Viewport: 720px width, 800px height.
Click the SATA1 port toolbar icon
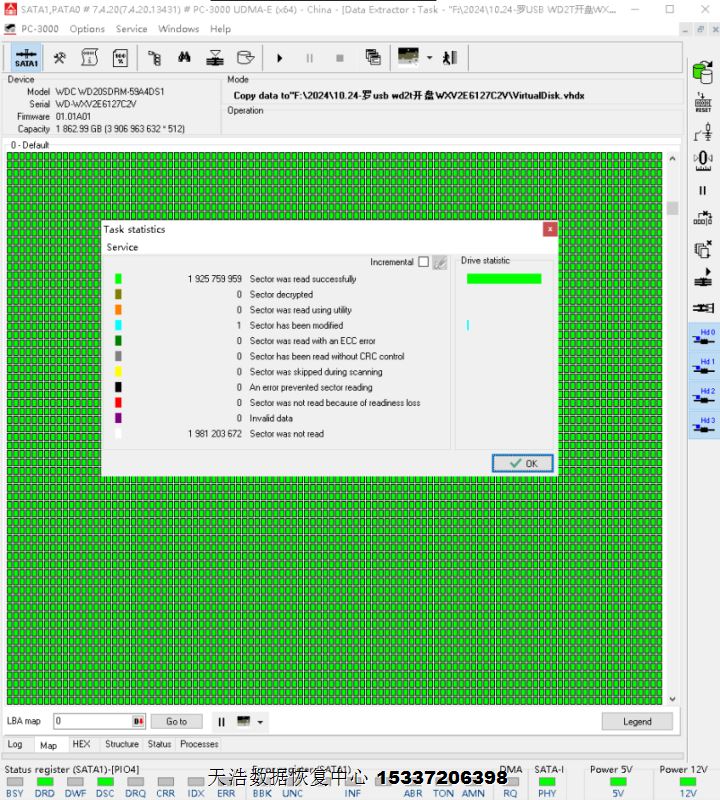pyautogui.click(x=27, y=57)
